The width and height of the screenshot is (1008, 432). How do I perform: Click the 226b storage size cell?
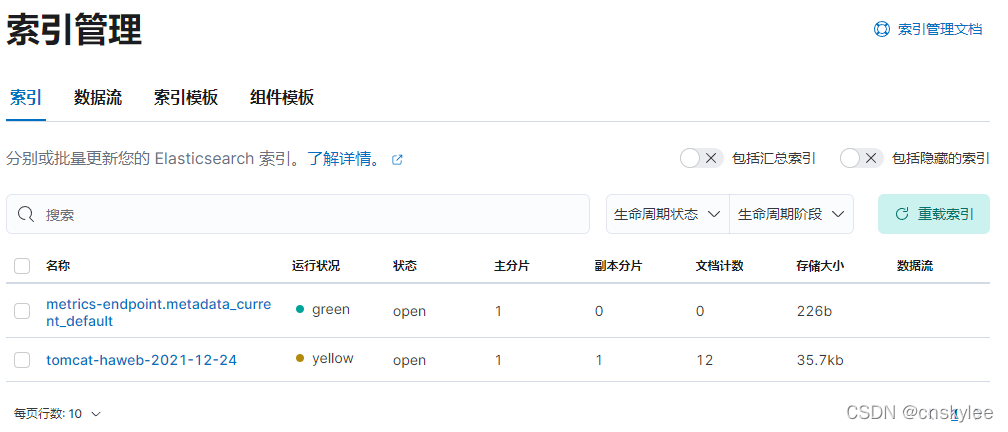click(814, 311)
